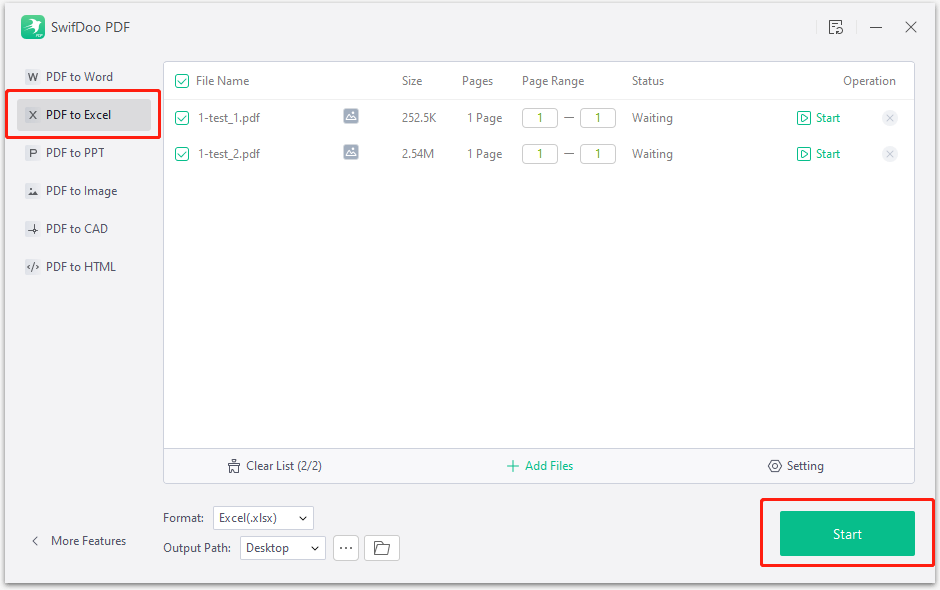This screenshot has width=940, height=590.
Task: Remove 1-test_1.pdf using its X icon
Action: pyautogui.click(x=890, y=118)
